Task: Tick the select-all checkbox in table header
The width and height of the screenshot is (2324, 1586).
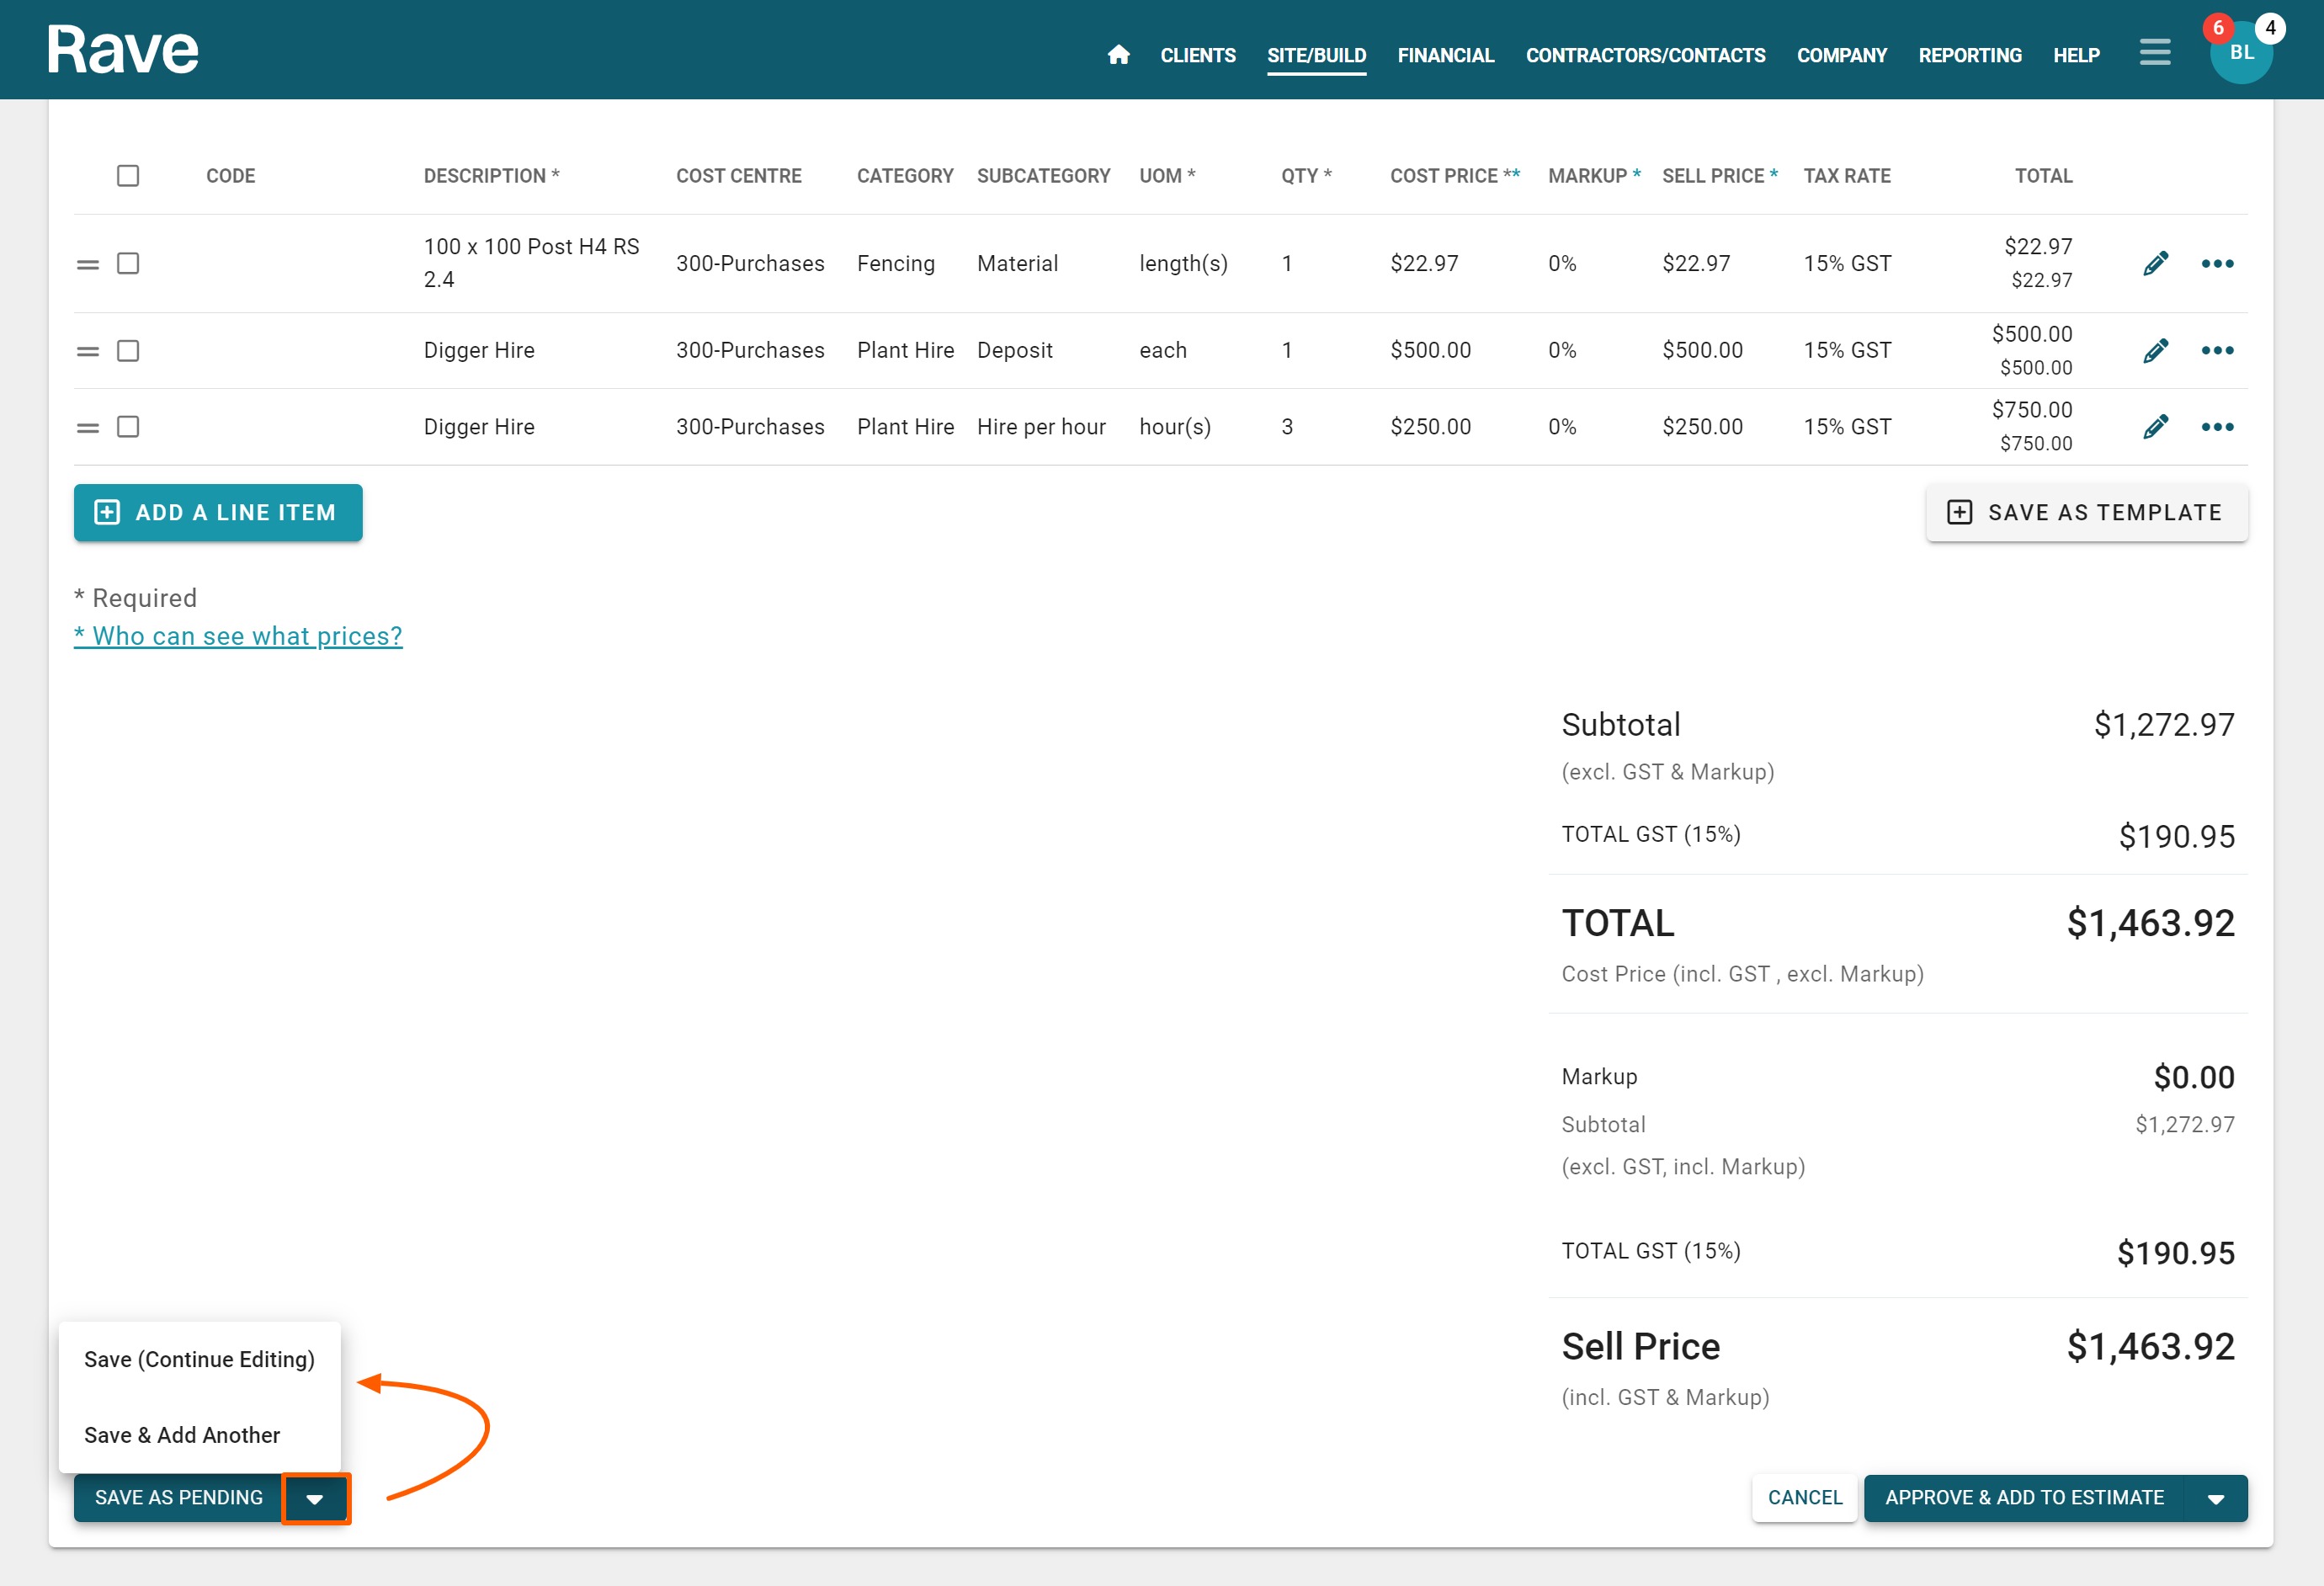Action: (x=128, y=176)
